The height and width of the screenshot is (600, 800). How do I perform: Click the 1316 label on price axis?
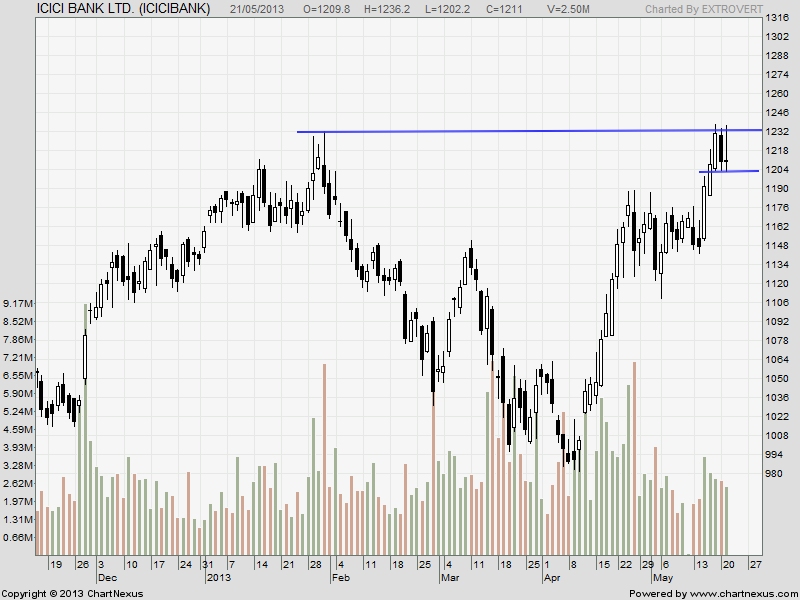[776, 19]
